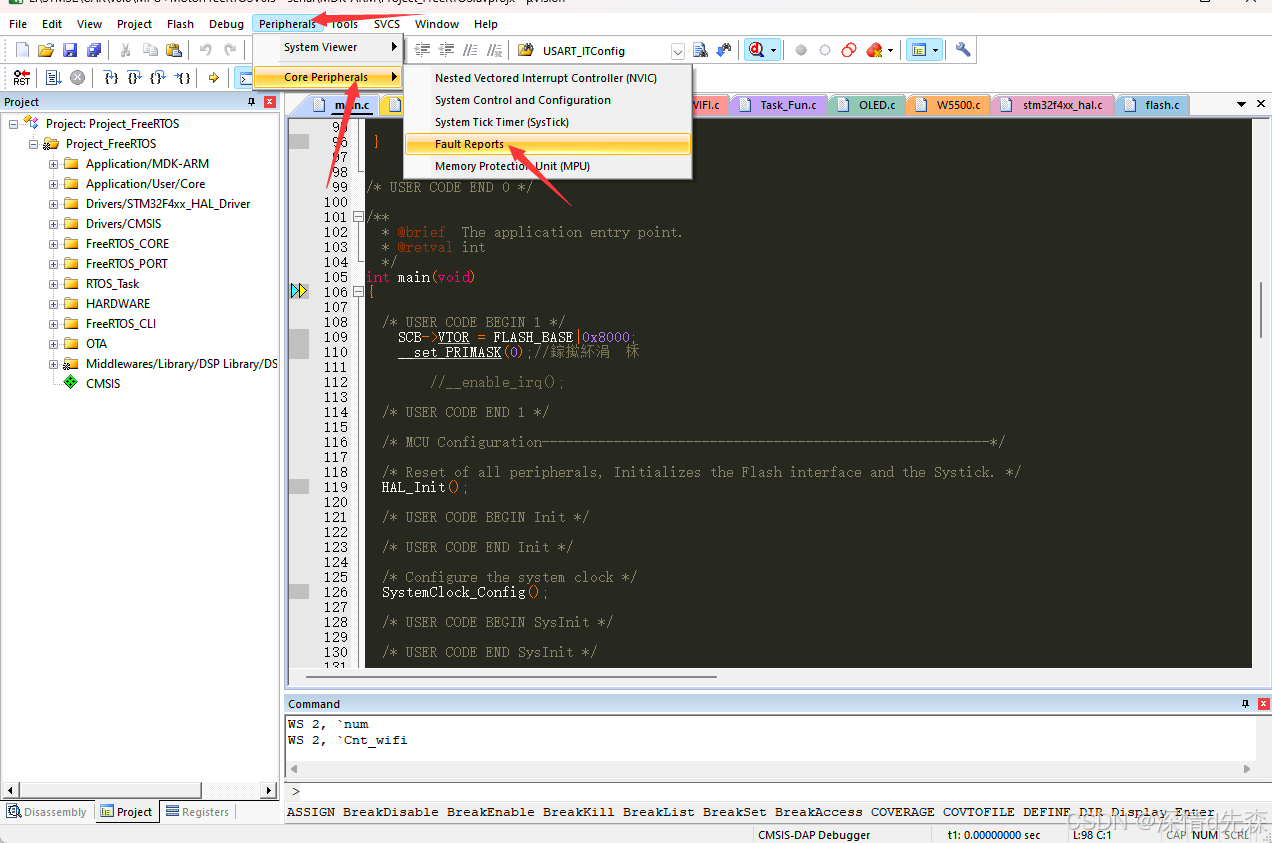Pin the Command window panel
1272x843 pixels.
(x=1245, y=704)
